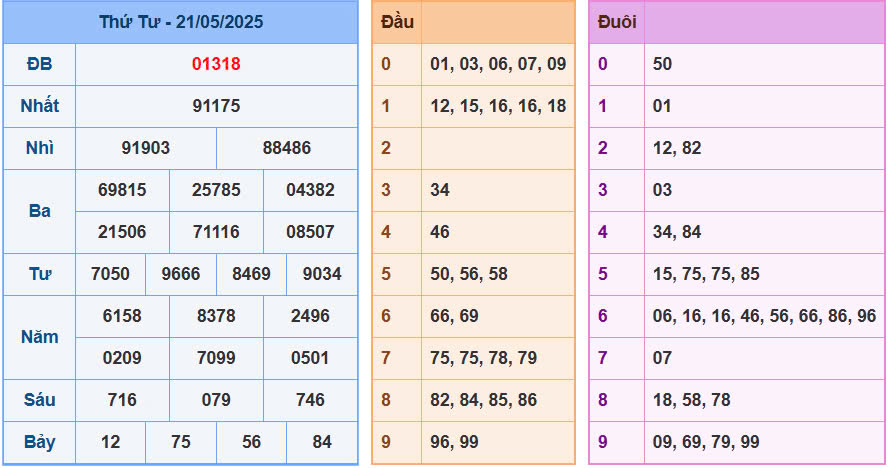
Task: Select the Đuôi row values 15, 75, 75, 85
Action: tap(706, 274)
